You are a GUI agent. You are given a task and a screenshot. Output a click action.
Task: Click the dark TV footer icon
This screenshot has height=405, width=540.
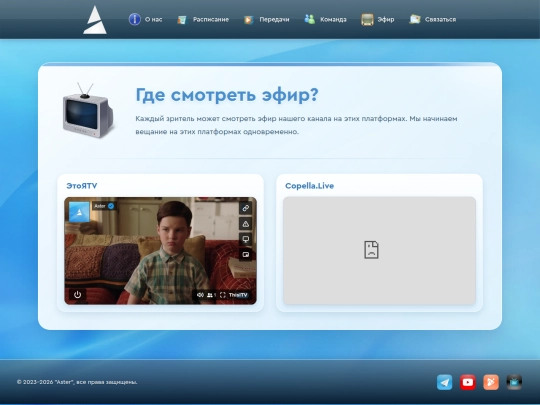[x=514, y=382]
